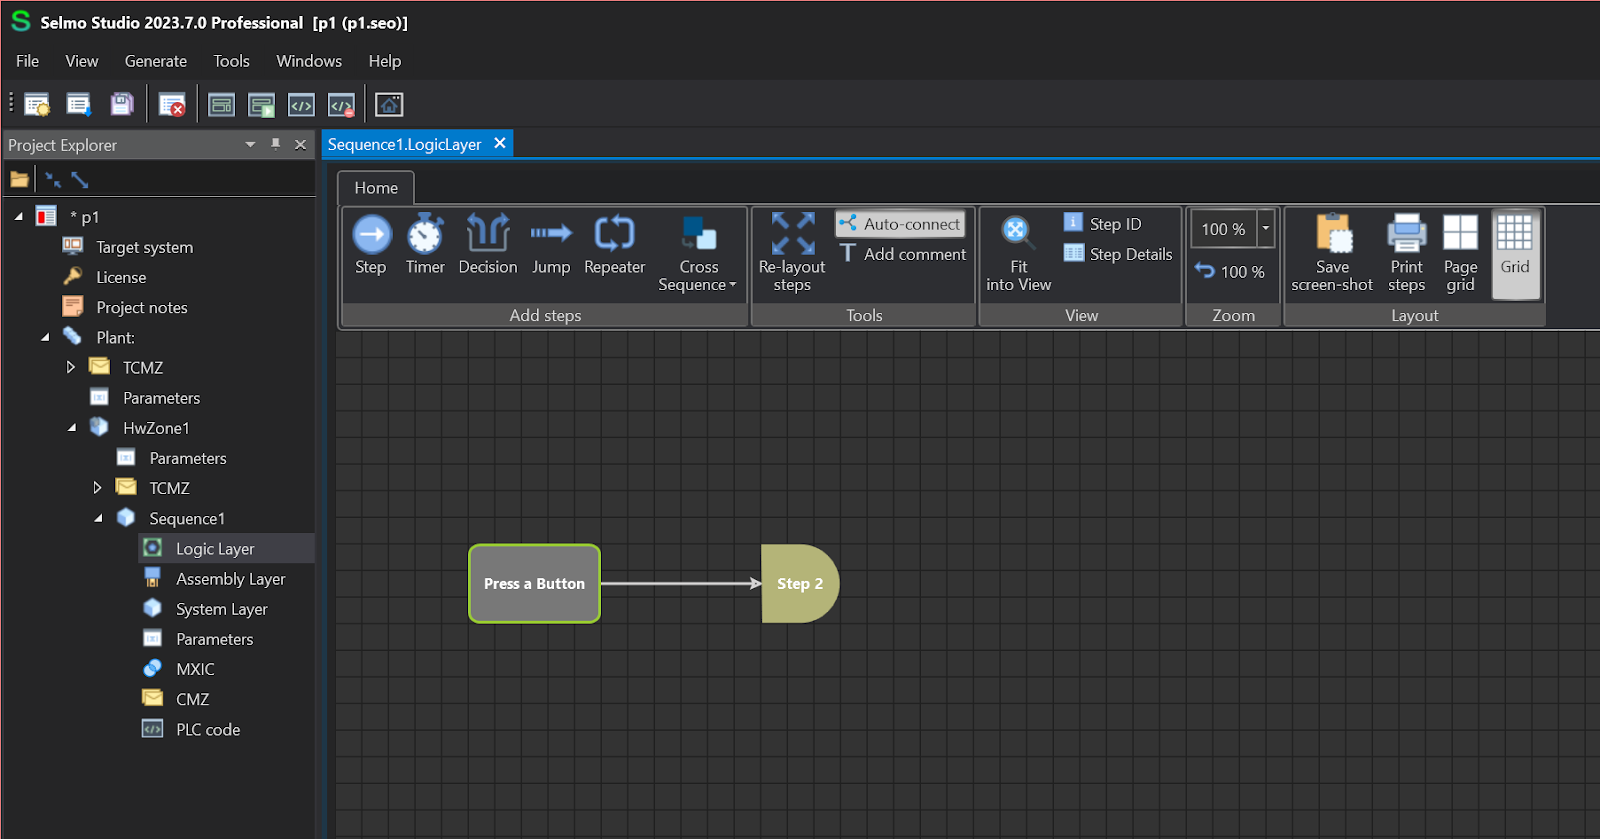Open the Help menu
The height and width of the screenshot is (839, 1600).
385,61
